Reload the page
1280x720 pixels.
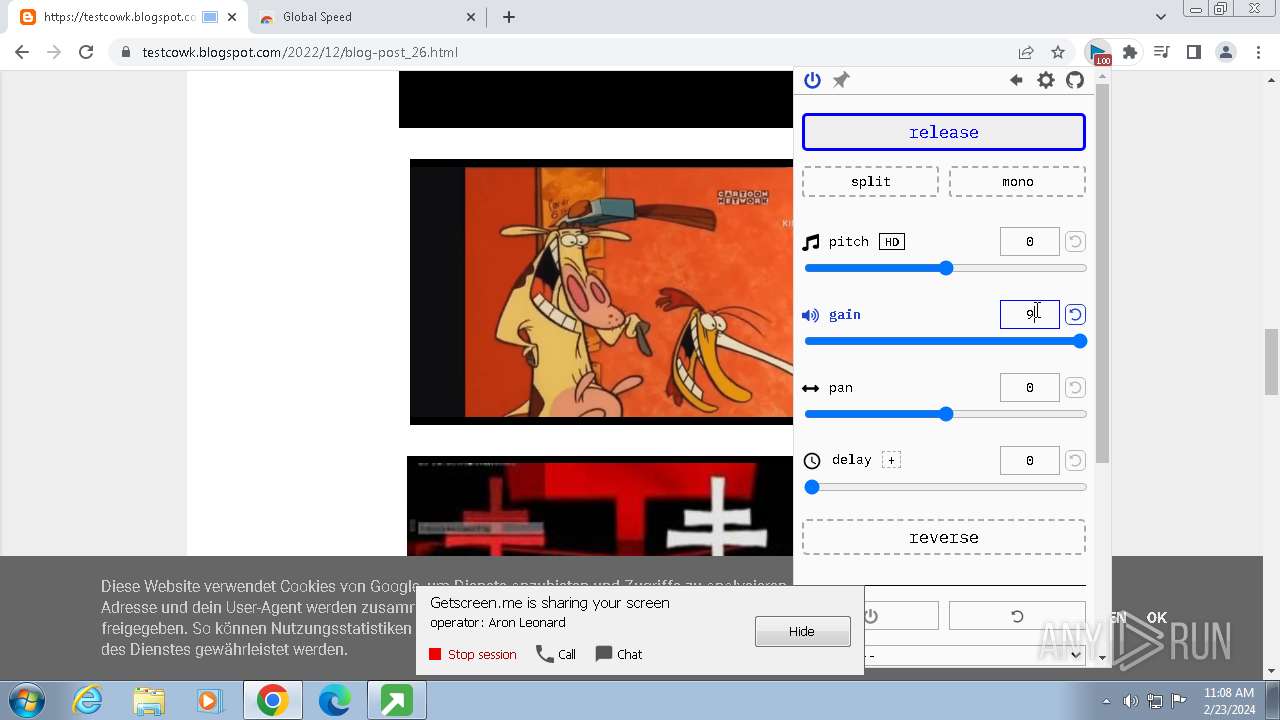click(86, 52)
